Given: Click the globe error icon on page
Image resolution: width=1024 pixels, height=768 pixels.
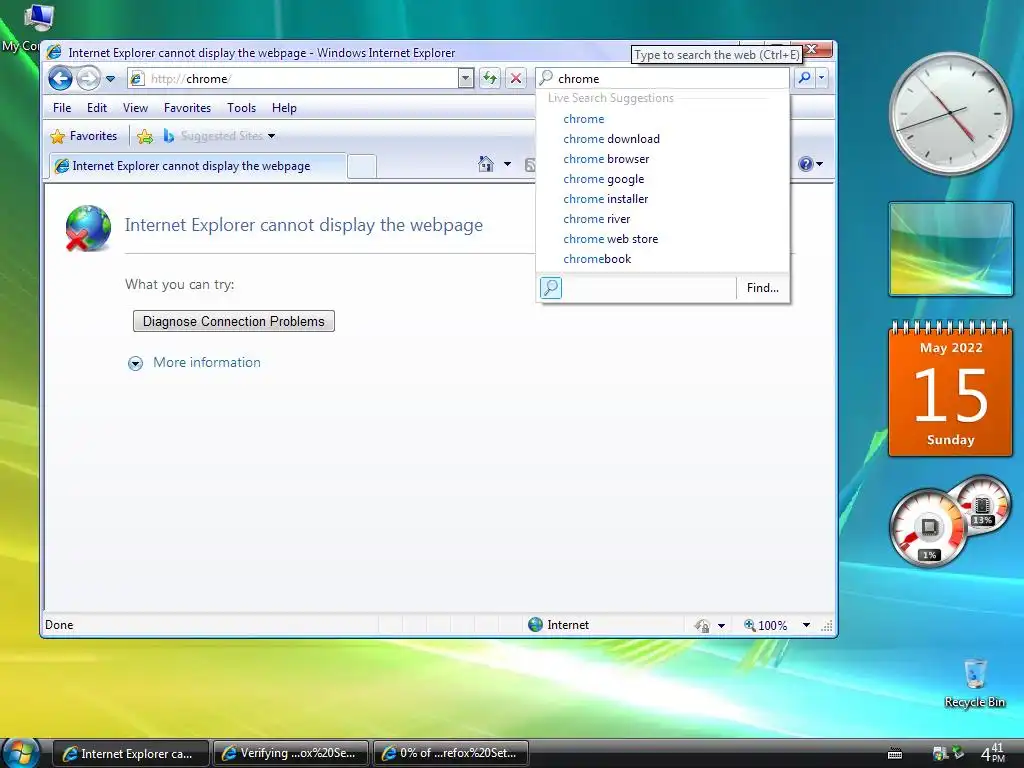Looking at the screenshot, I should coord(88,228).
